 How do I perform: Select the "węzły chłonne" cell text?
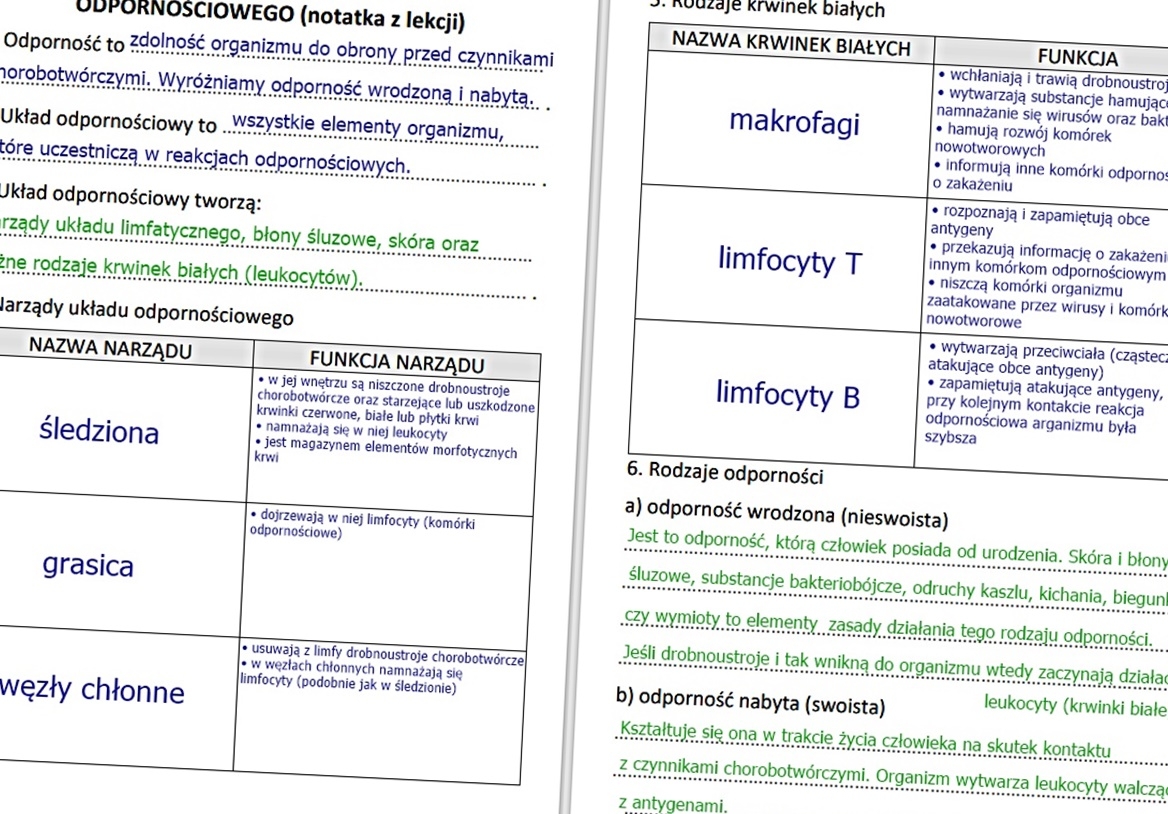point(92,691)
